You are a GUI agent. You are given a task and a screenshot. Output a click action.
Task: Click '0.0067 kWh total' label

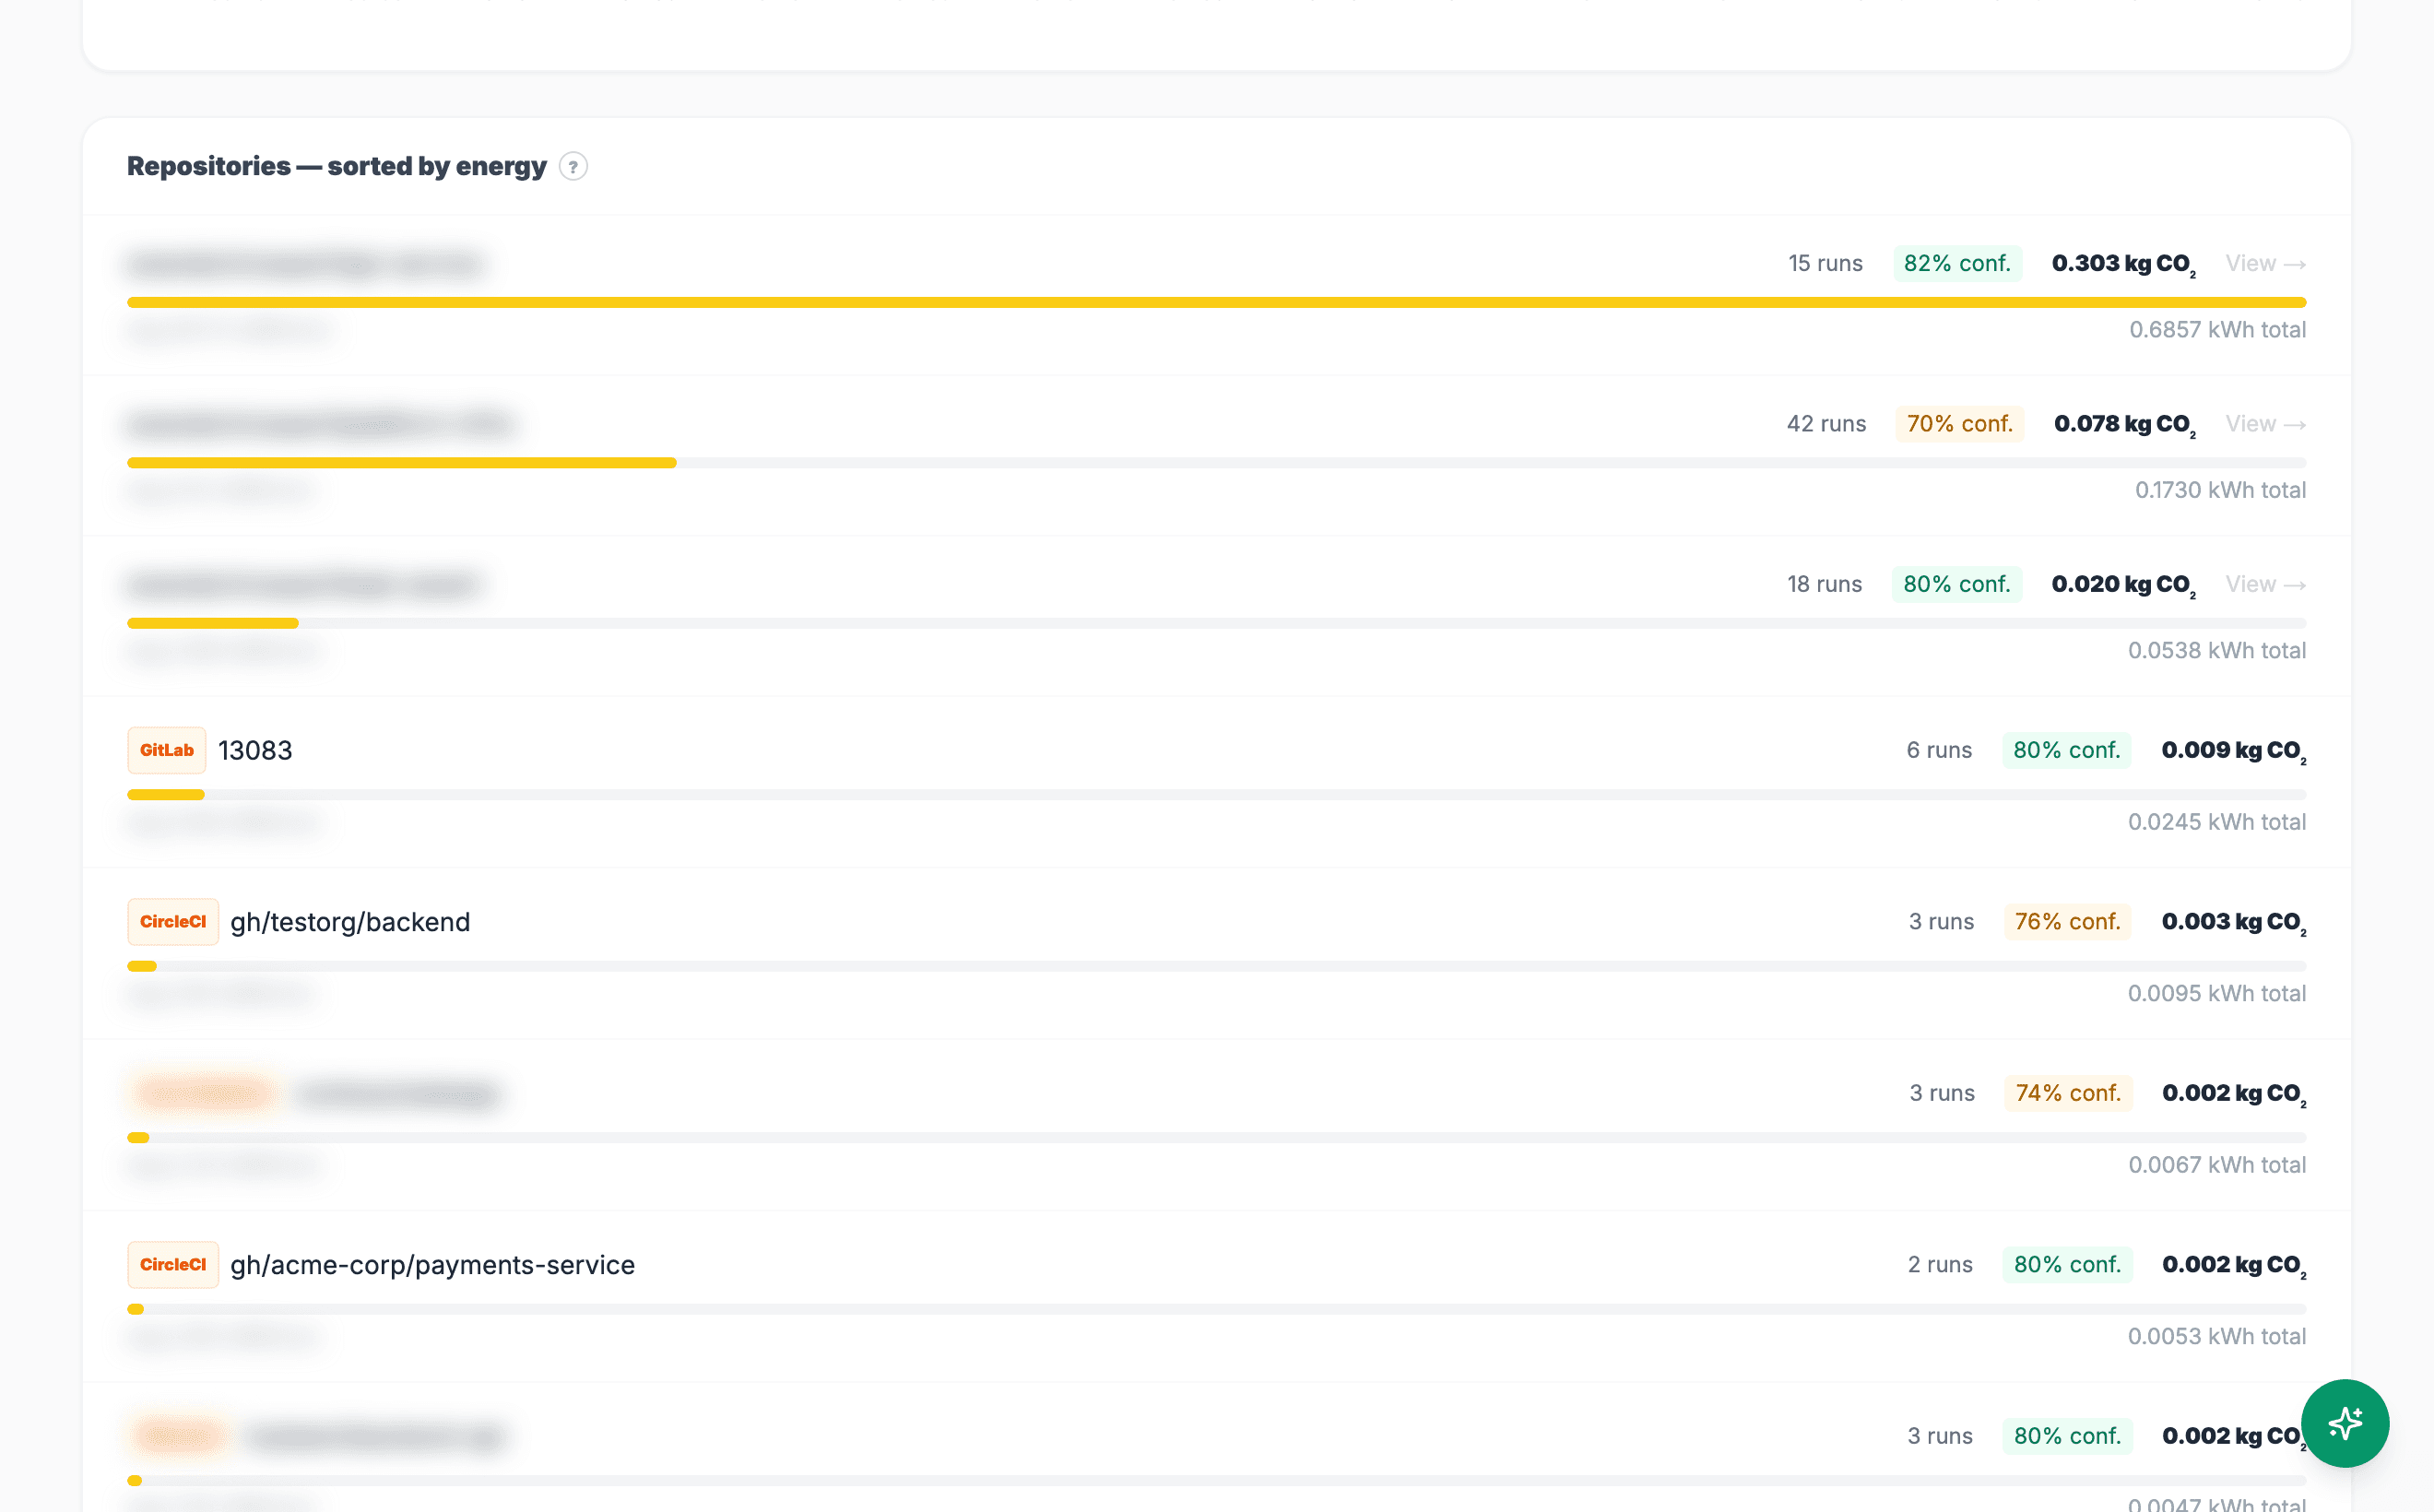(x=2217, y=1165)
